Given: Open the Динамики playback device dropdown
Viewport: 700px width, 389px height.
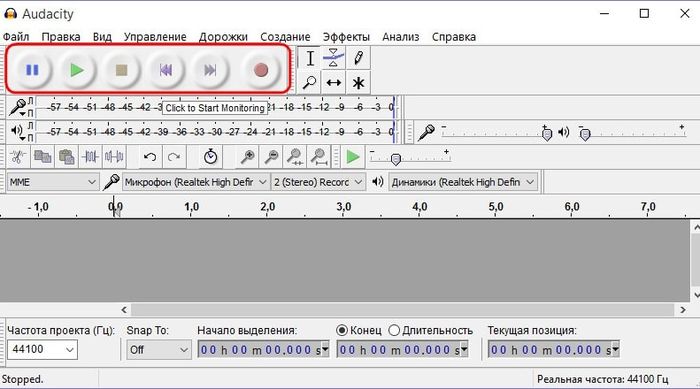Looking at the screenshot, I should (462, 182).
